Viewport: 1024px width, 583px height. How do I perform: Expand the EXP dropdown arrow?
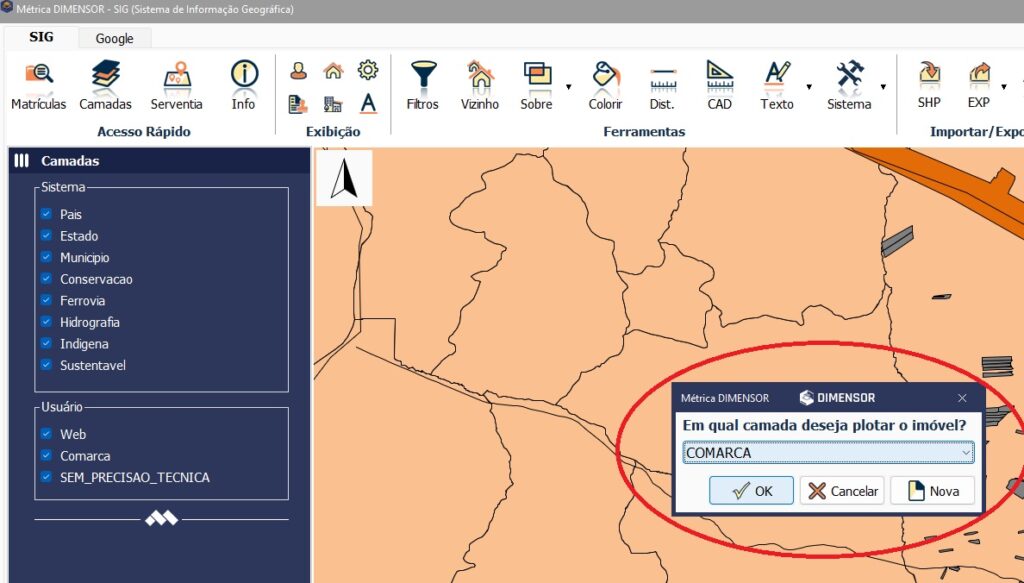1004,87
